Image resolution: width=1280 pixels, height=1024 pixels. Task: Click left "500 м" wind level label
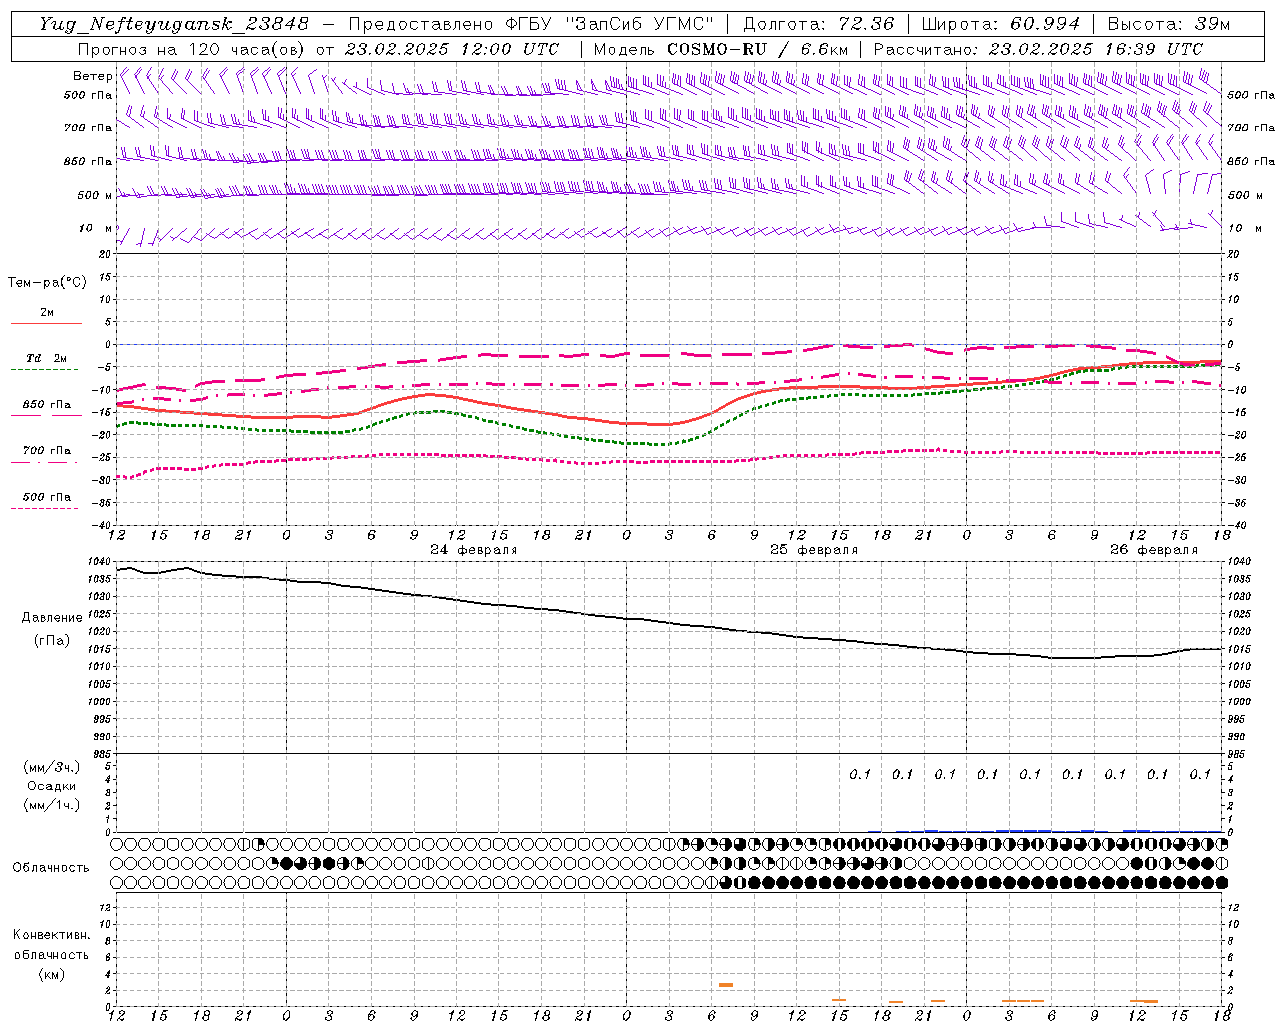coord(95,195)
